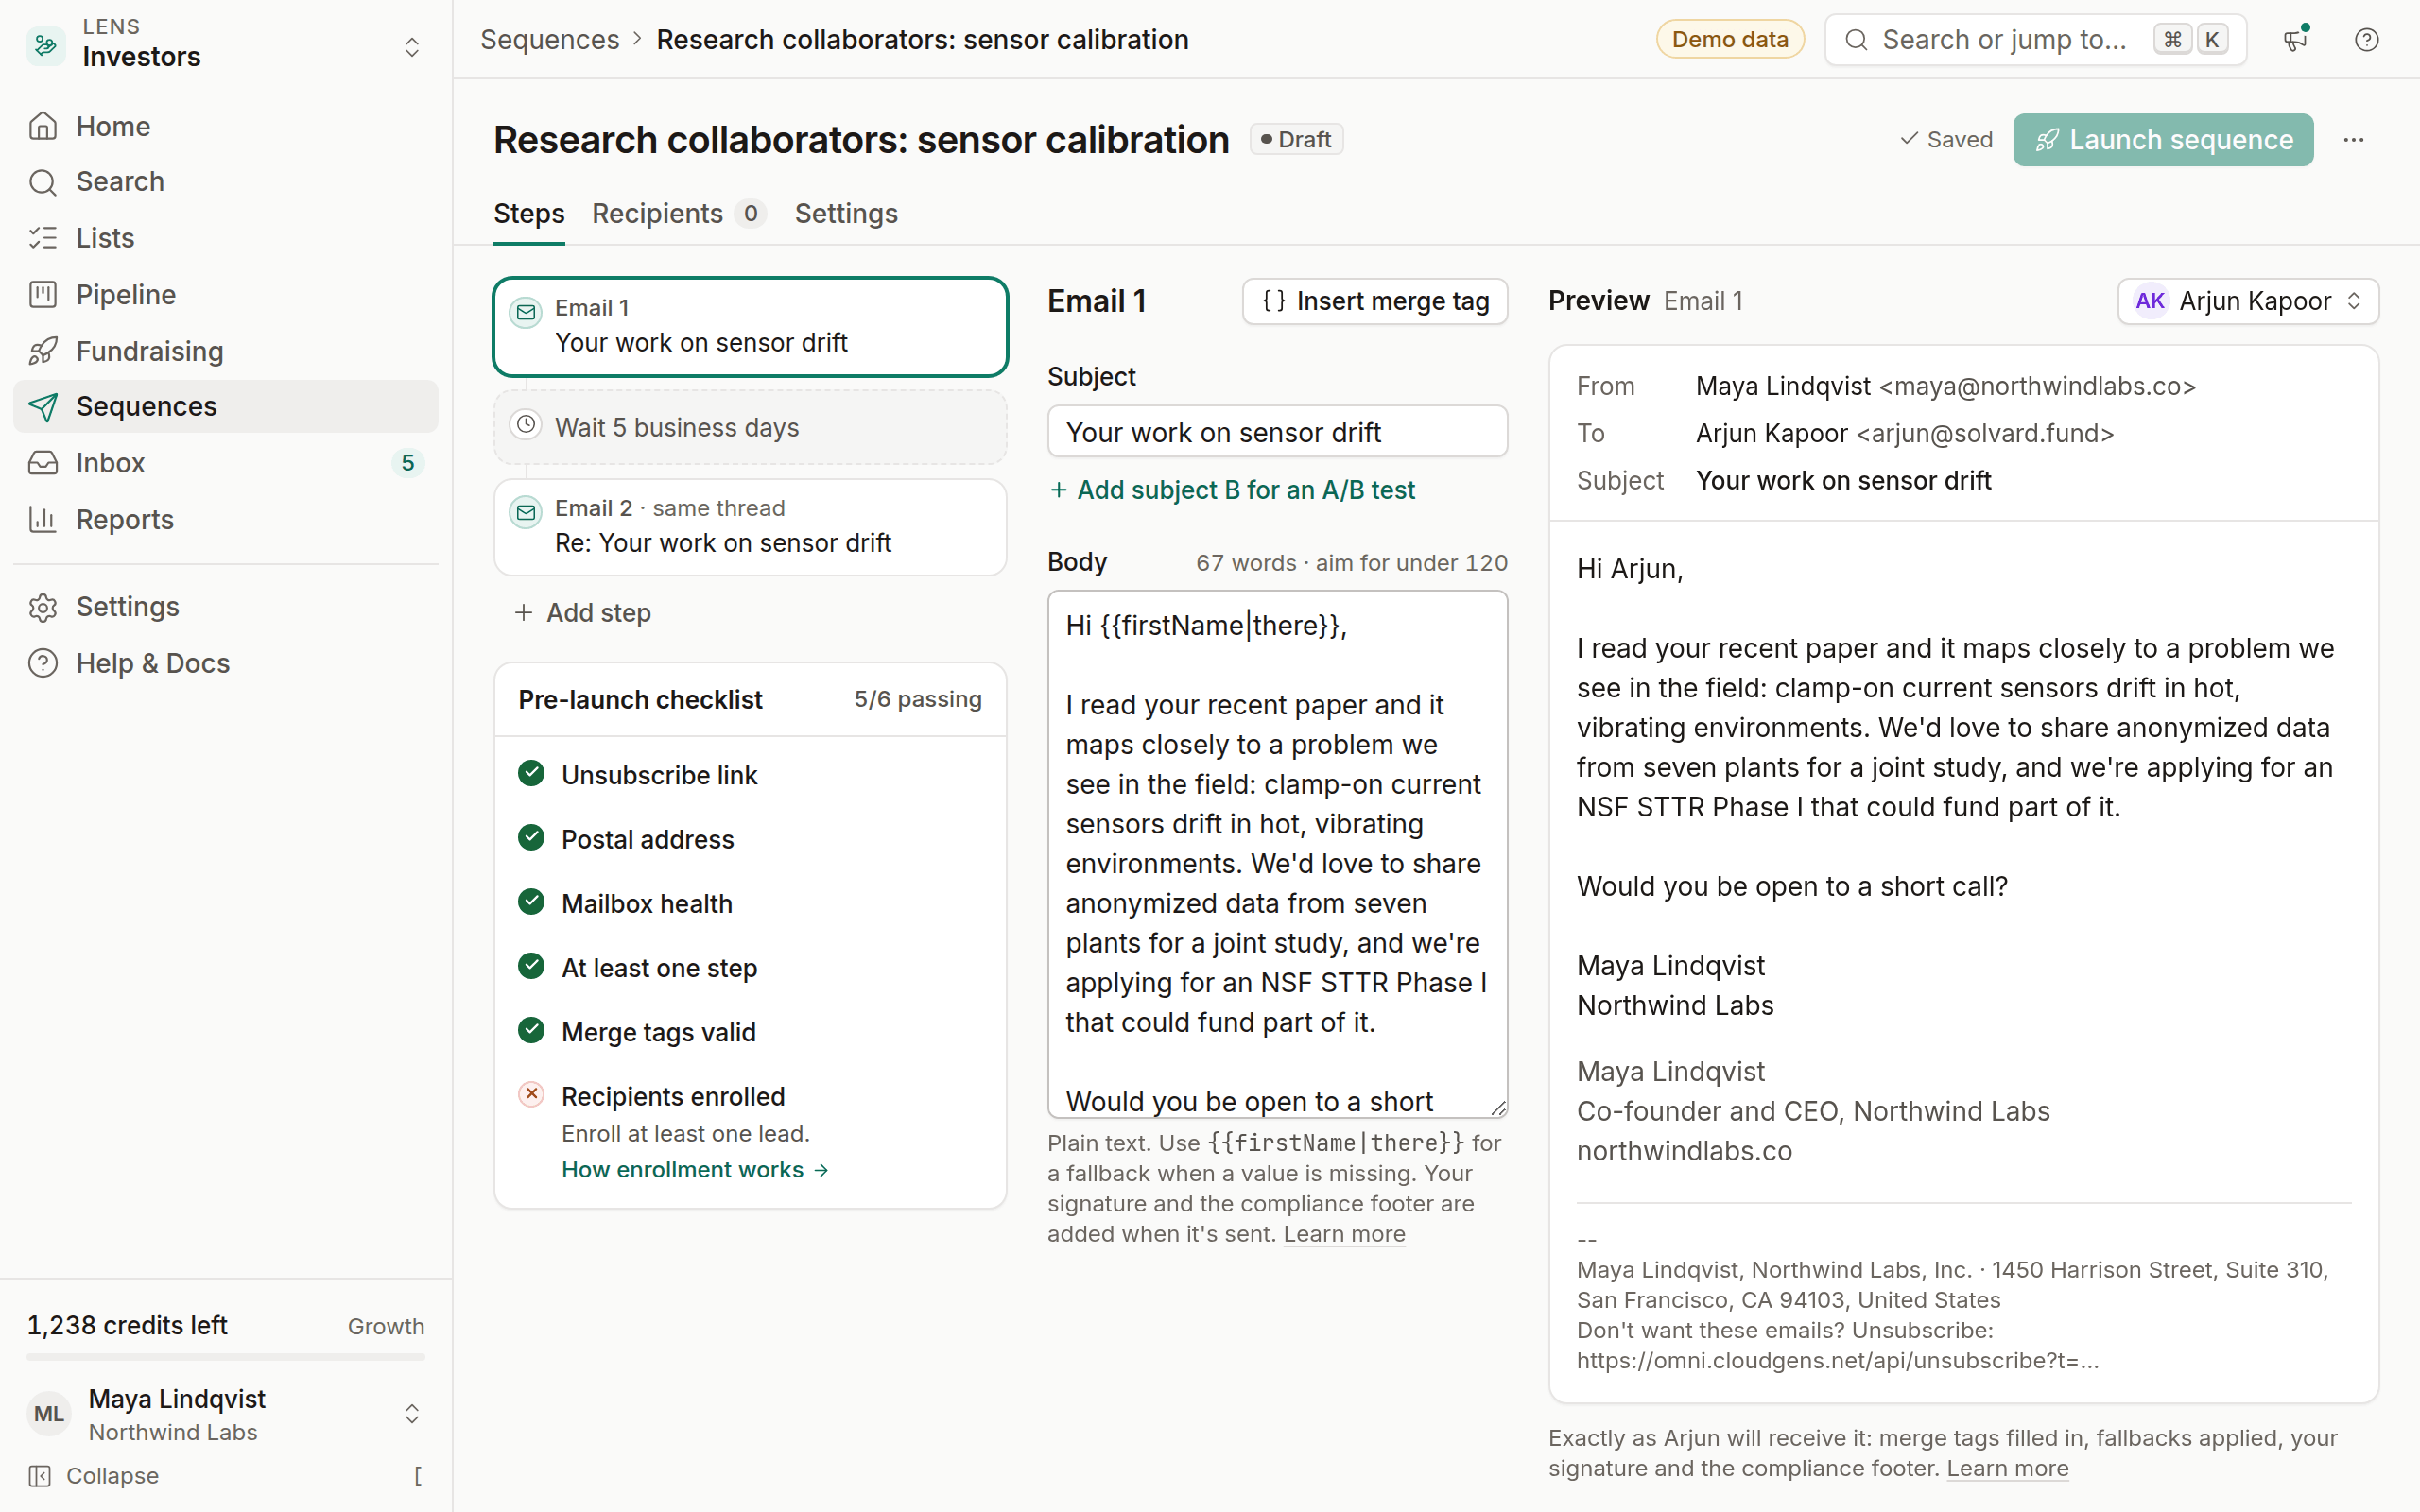Click the Draft status badge

click(x=1296, y=140)
